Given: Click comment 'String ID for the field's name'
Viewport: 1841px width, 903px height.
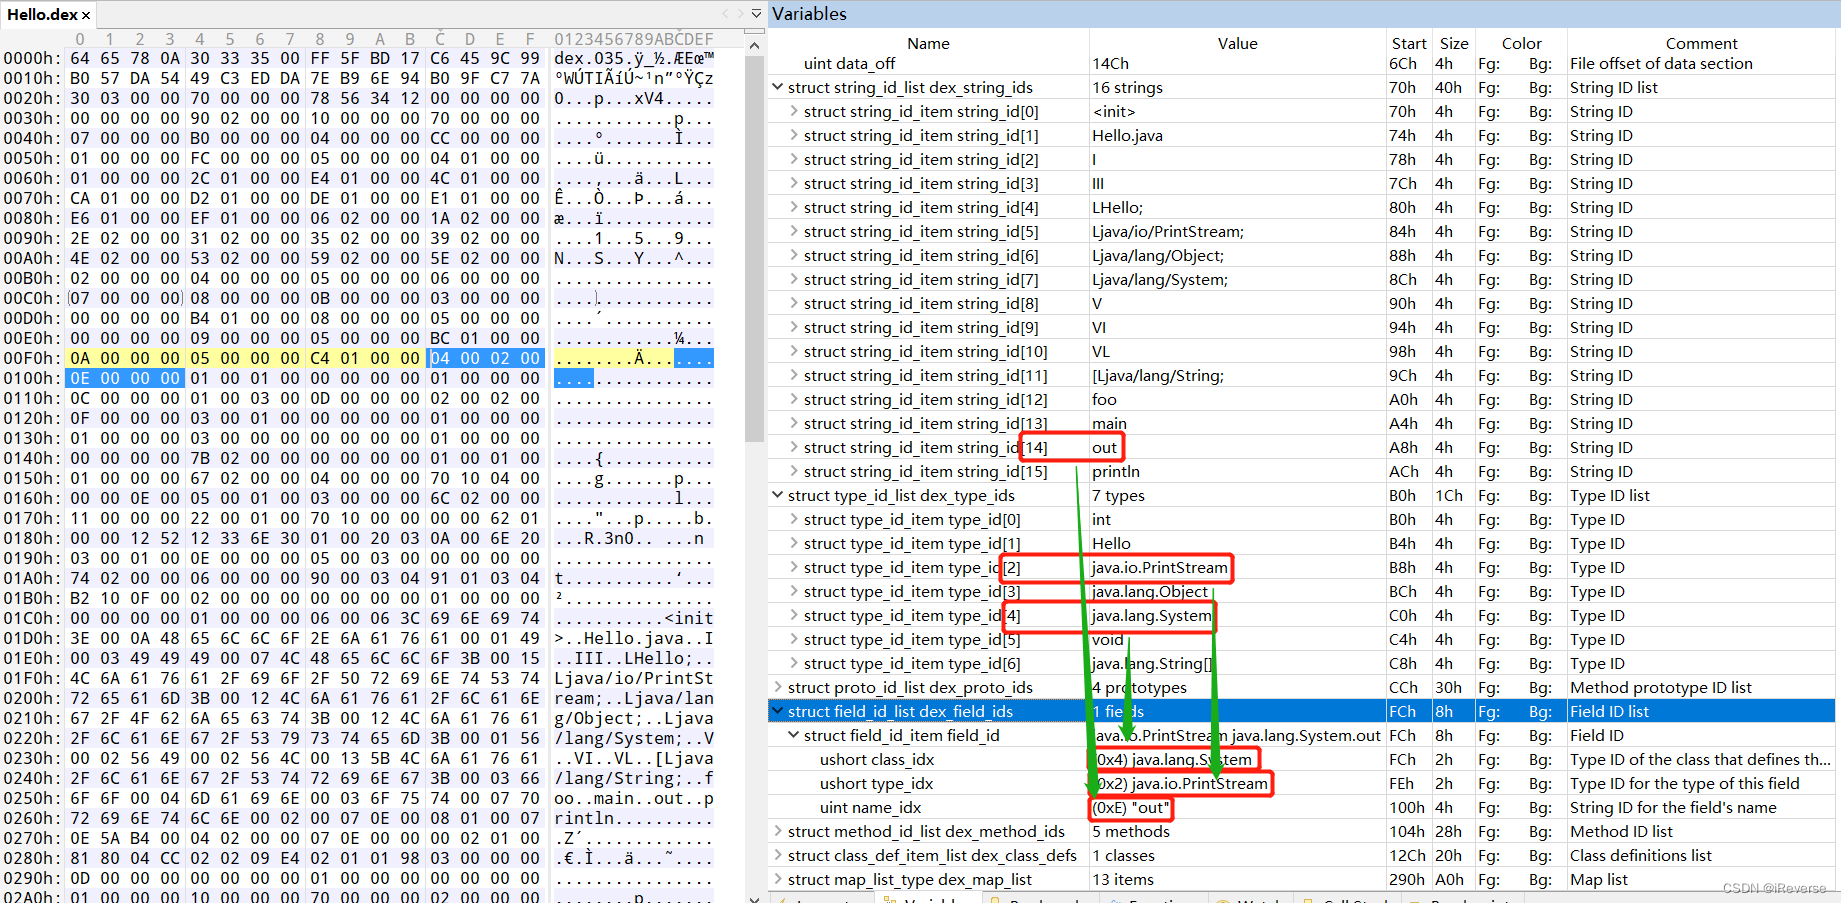Looking at the screenshot, I should click(x=1673, y=807).
